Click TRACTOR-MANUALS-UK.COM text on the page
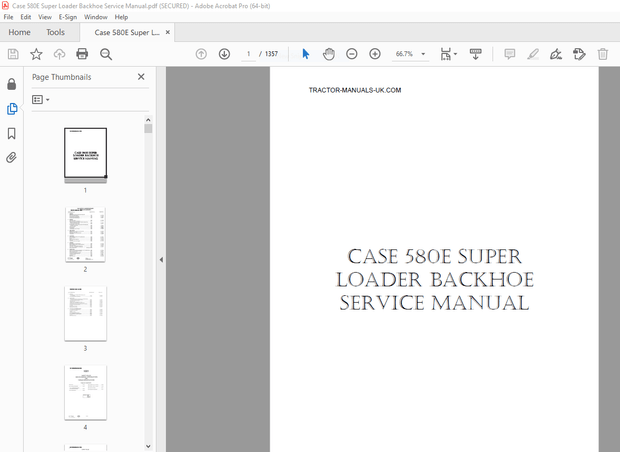 355,90
